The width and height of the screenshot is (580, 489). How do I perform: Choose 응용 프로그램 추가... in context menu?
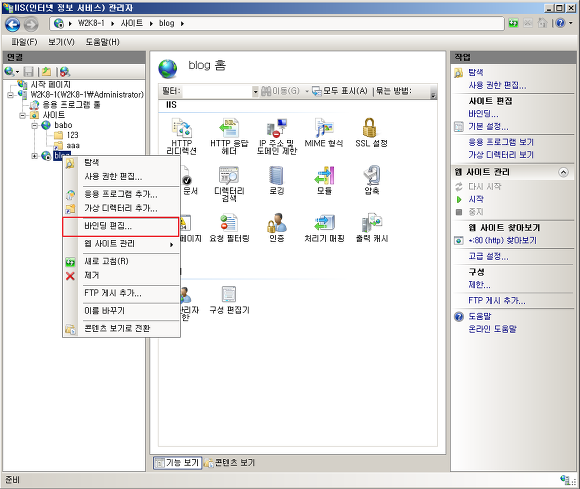click(121, 194)
